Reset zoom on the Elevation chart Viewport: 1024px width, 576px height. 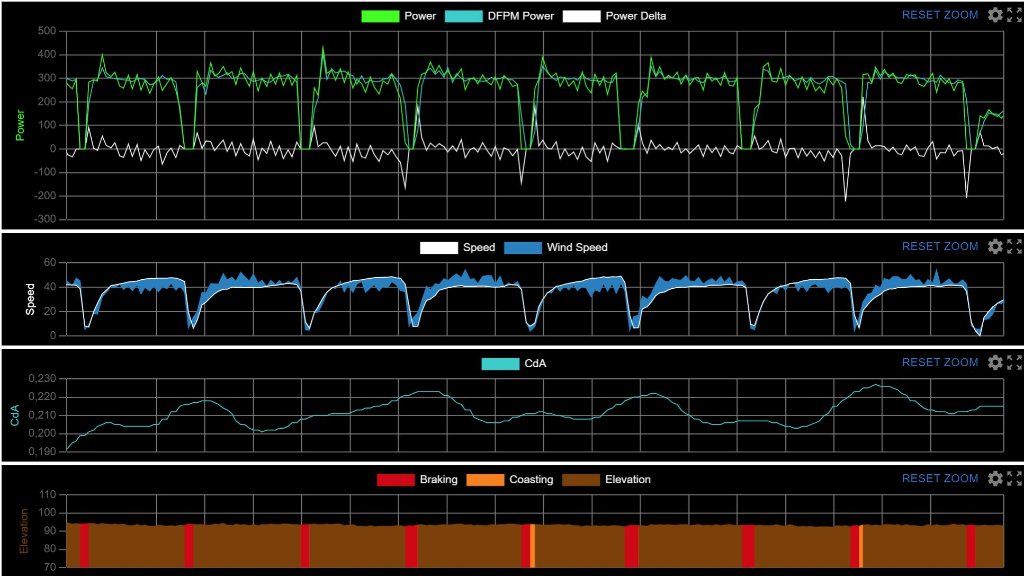point(940,479)
